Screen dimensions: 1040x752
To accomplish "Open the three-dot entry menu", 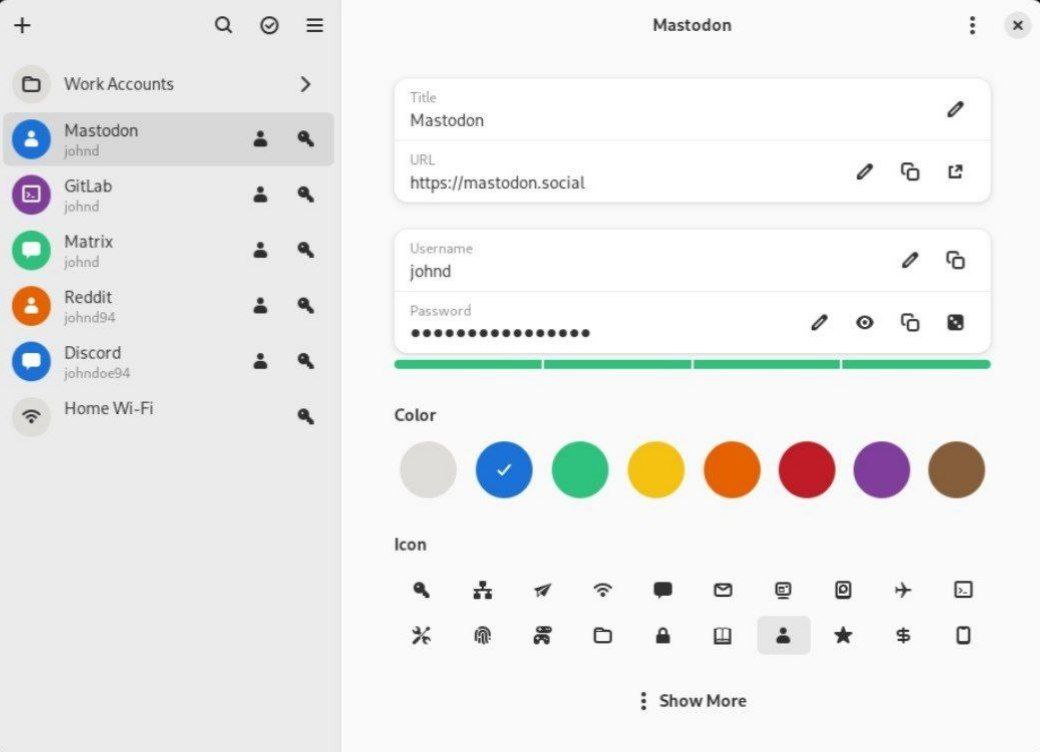I will [x=972, y=26].
